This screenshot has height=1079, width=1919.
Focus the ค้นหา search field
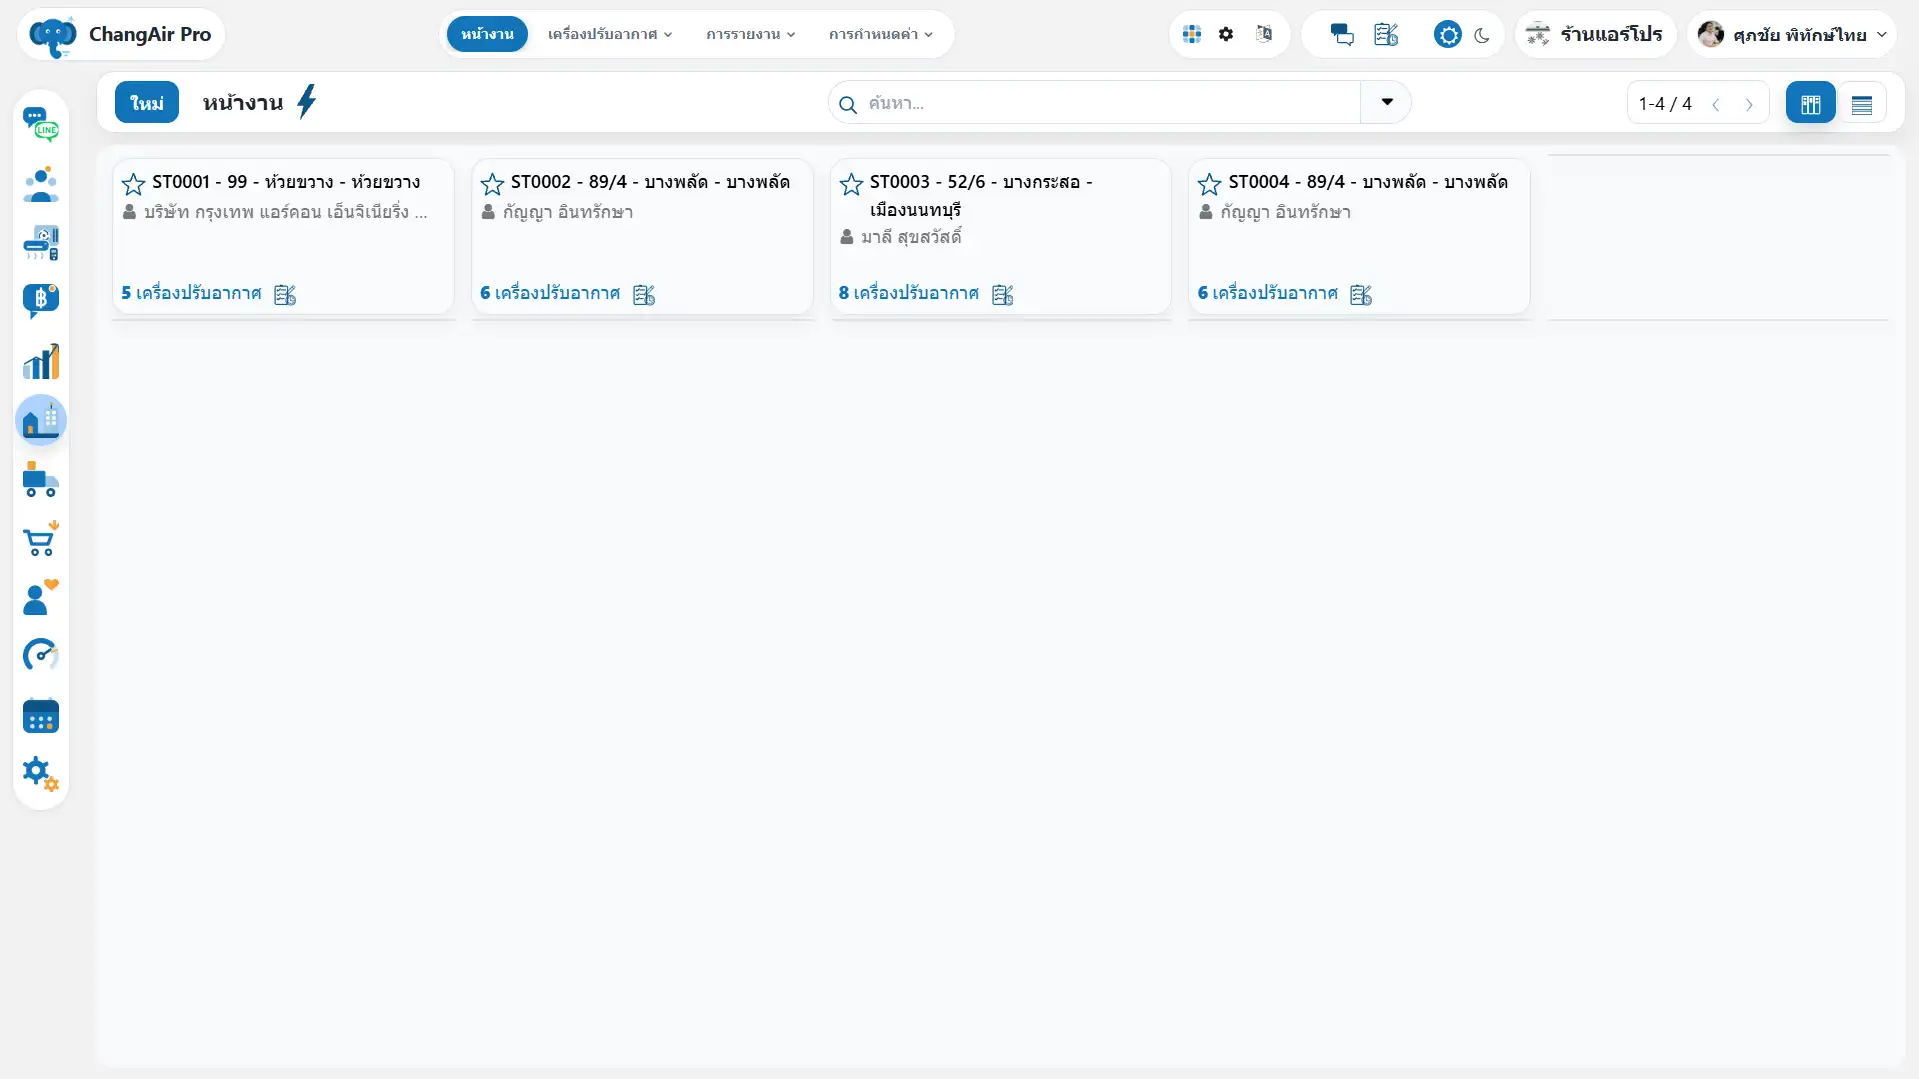1110,103
